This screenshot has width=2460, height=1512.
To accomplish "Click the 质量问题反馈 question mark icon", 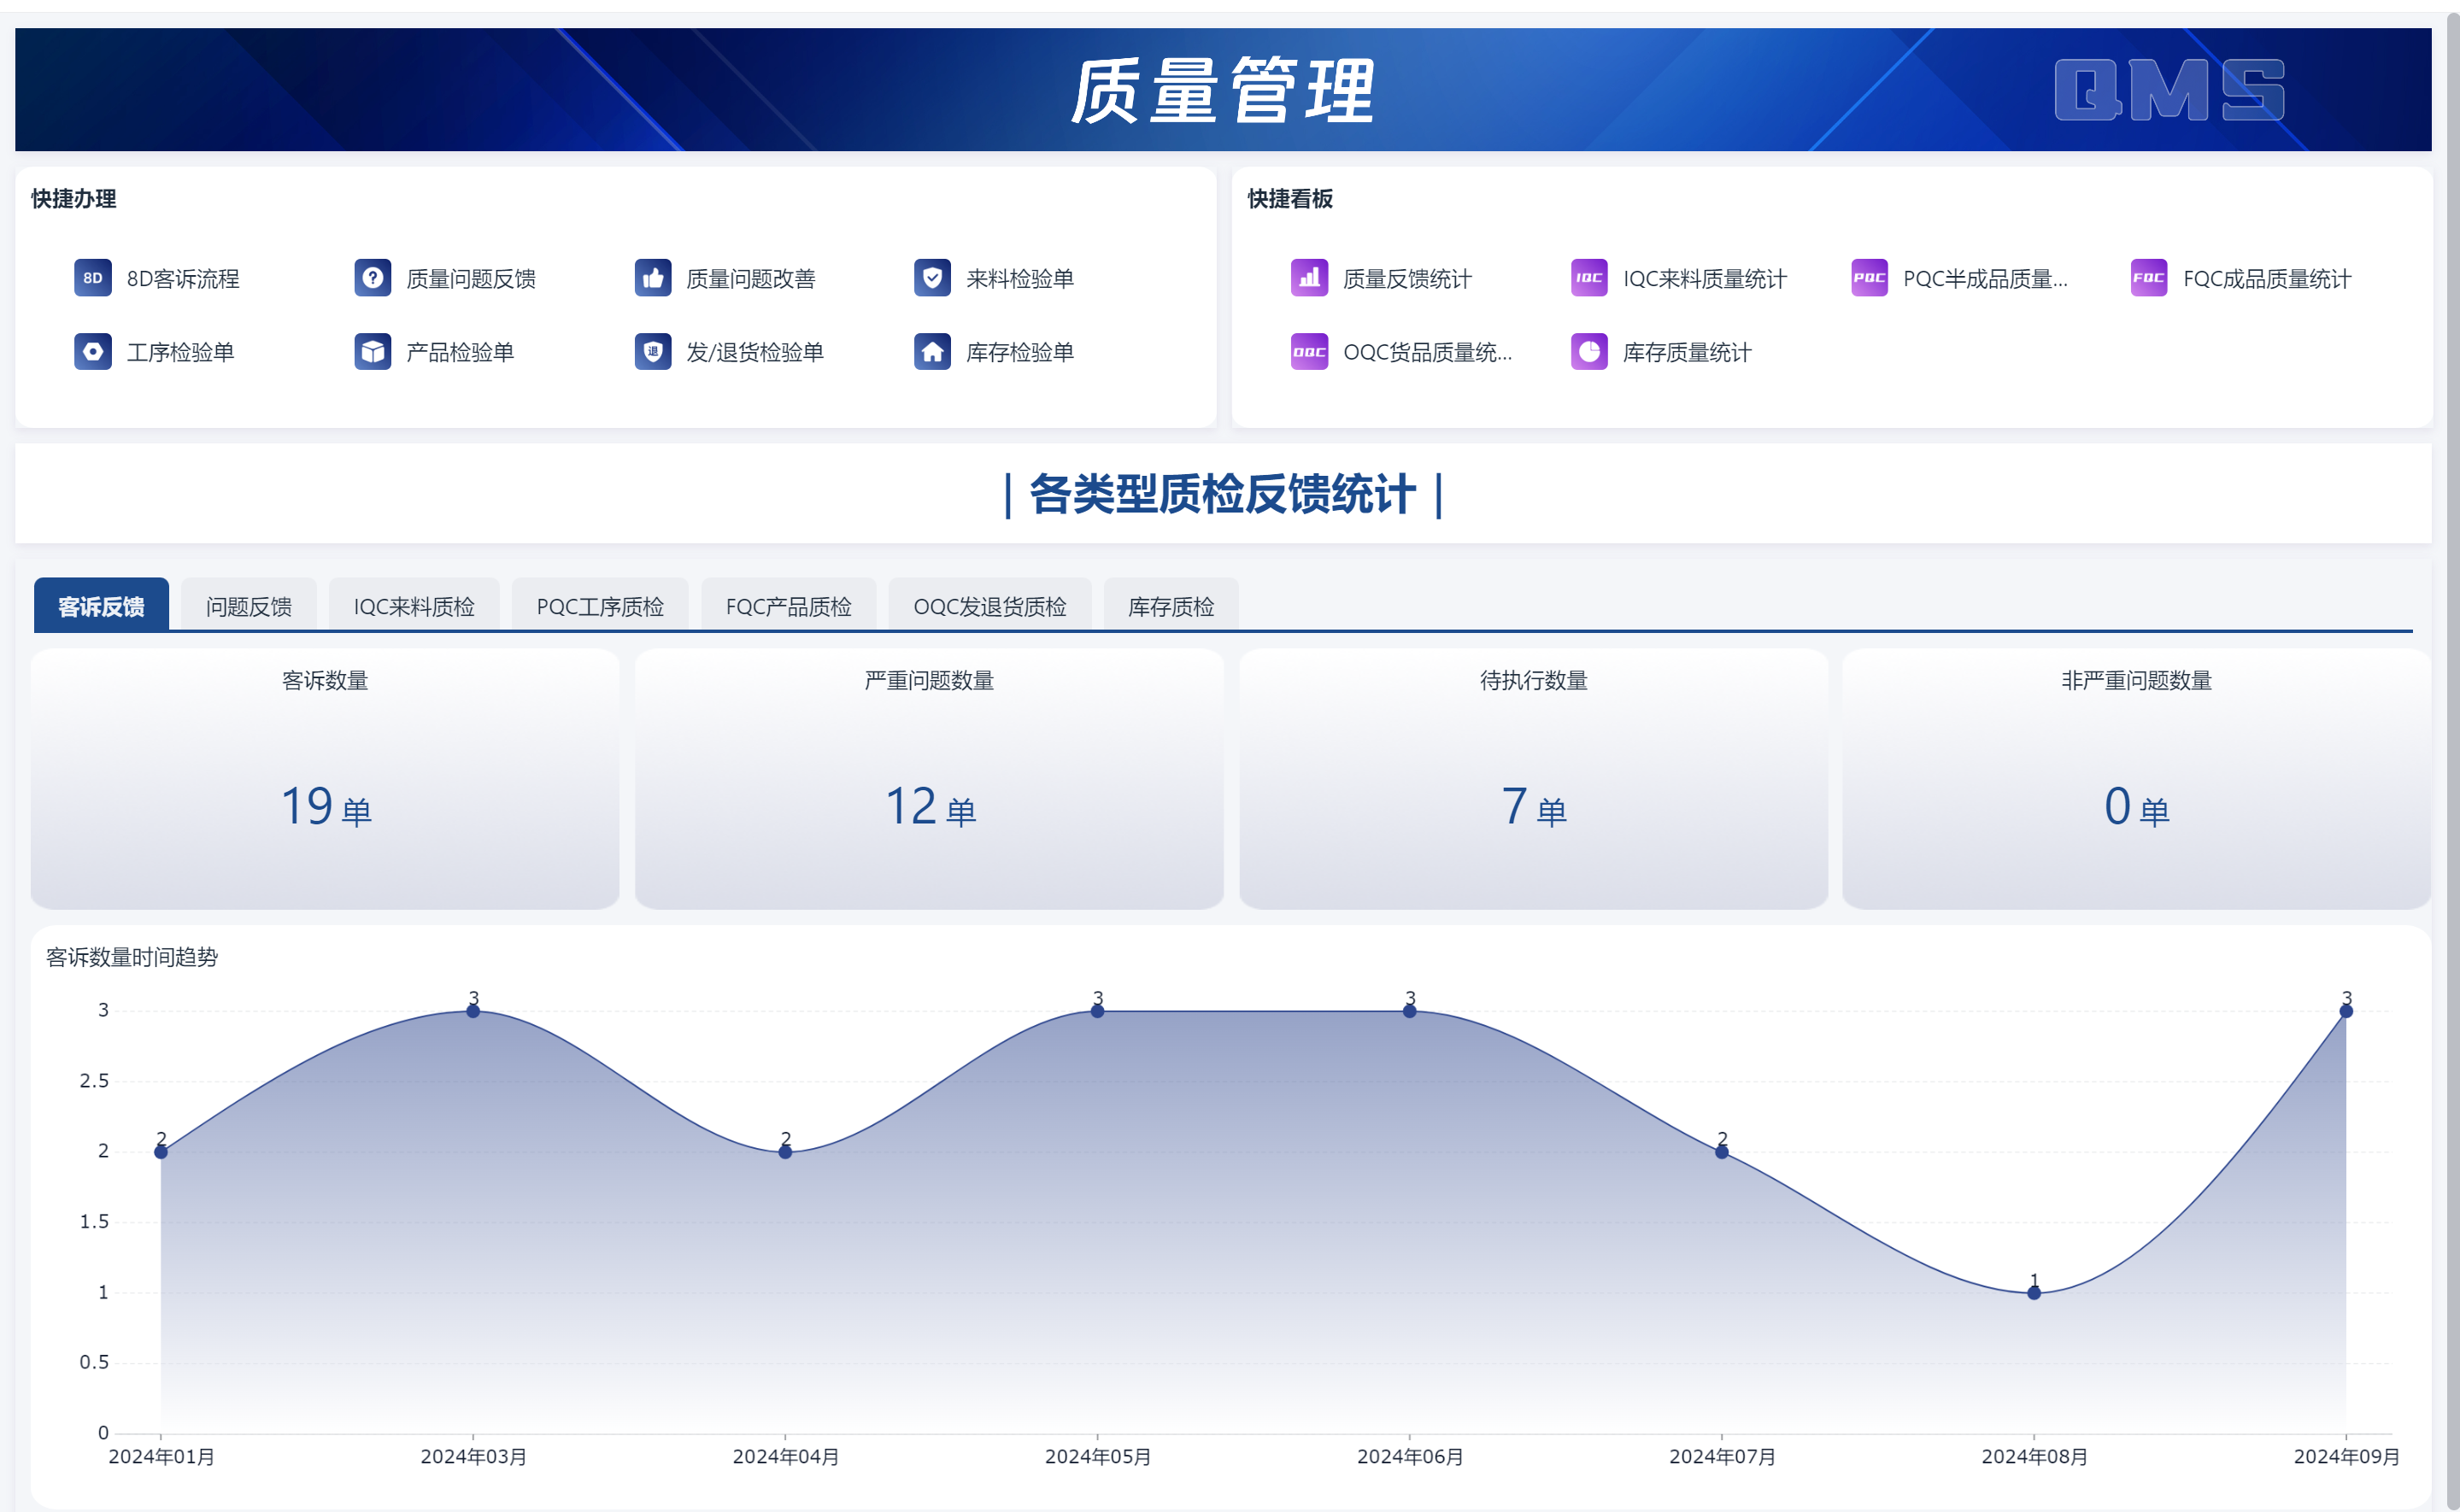I will pos(373,278).
